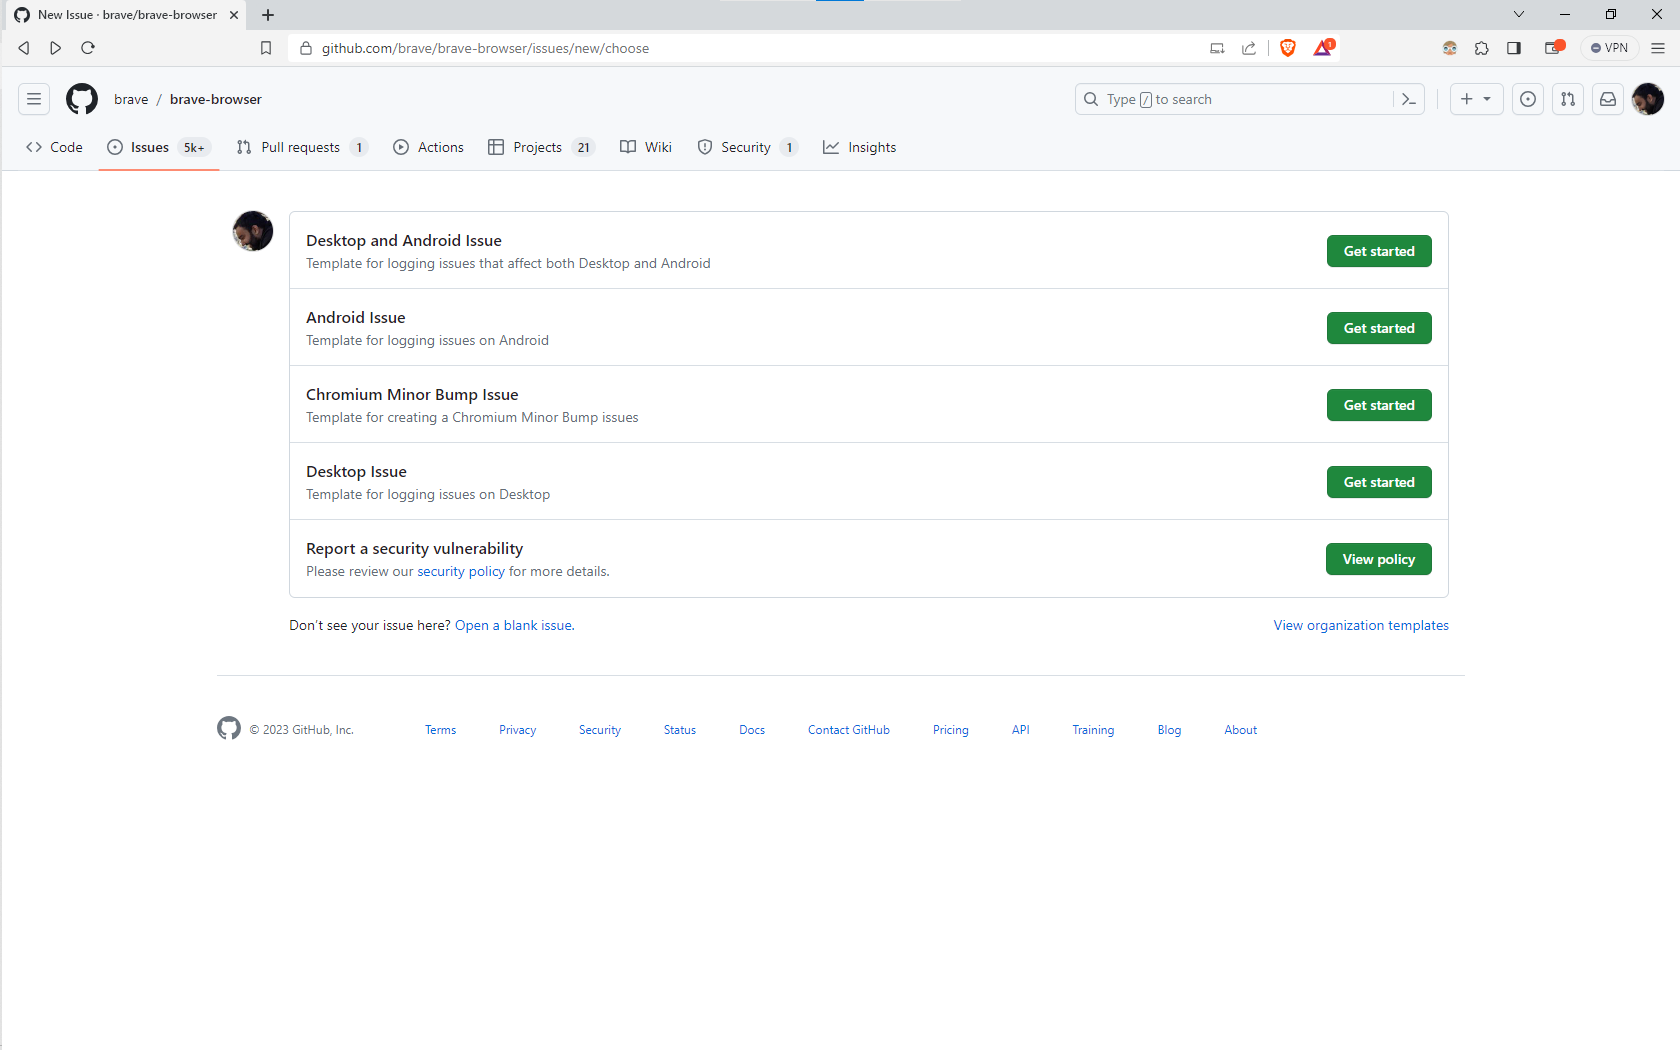Screen dimensions: 1680x1050
Task: Get started with Chromium Minor Bump Issue
Action: 1379,405
